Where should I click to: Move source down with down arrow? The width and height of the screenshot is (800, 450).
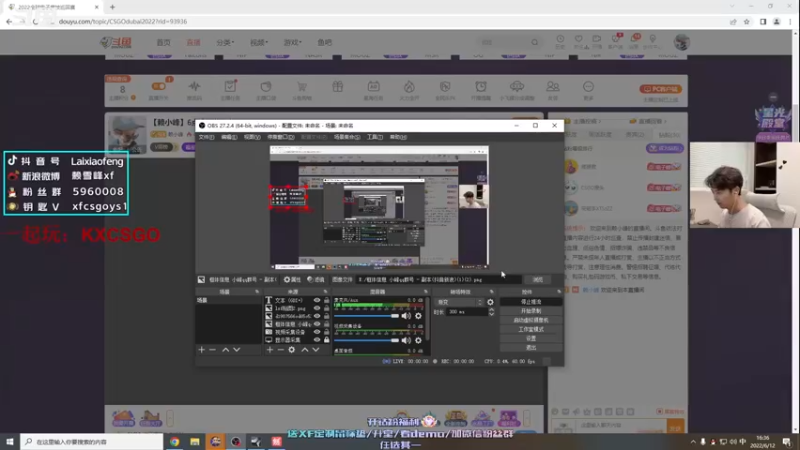click(316, 350)
